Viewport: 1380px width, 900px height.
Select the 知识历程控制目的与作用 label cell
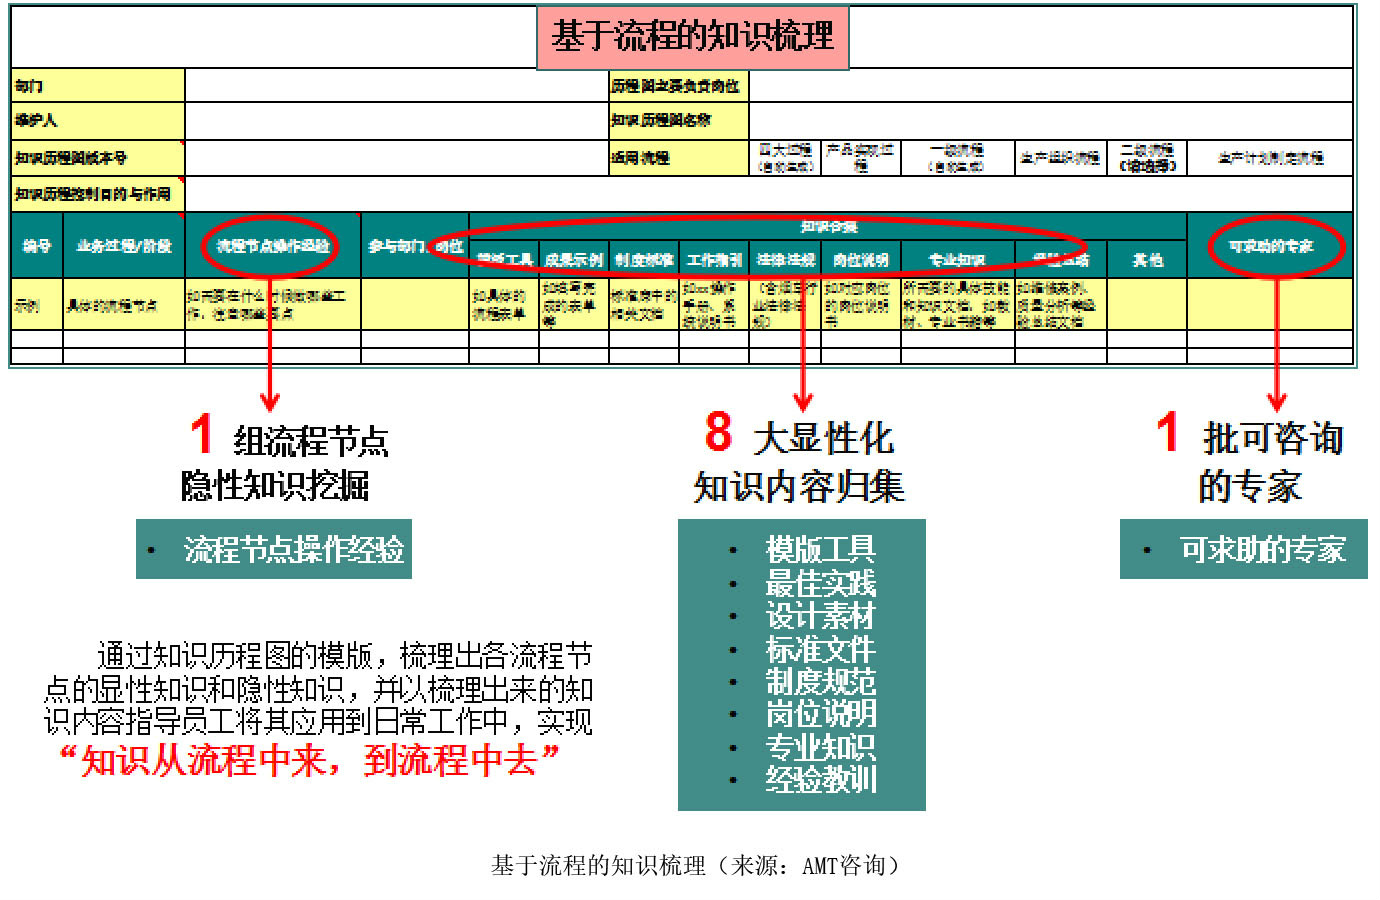98,193
